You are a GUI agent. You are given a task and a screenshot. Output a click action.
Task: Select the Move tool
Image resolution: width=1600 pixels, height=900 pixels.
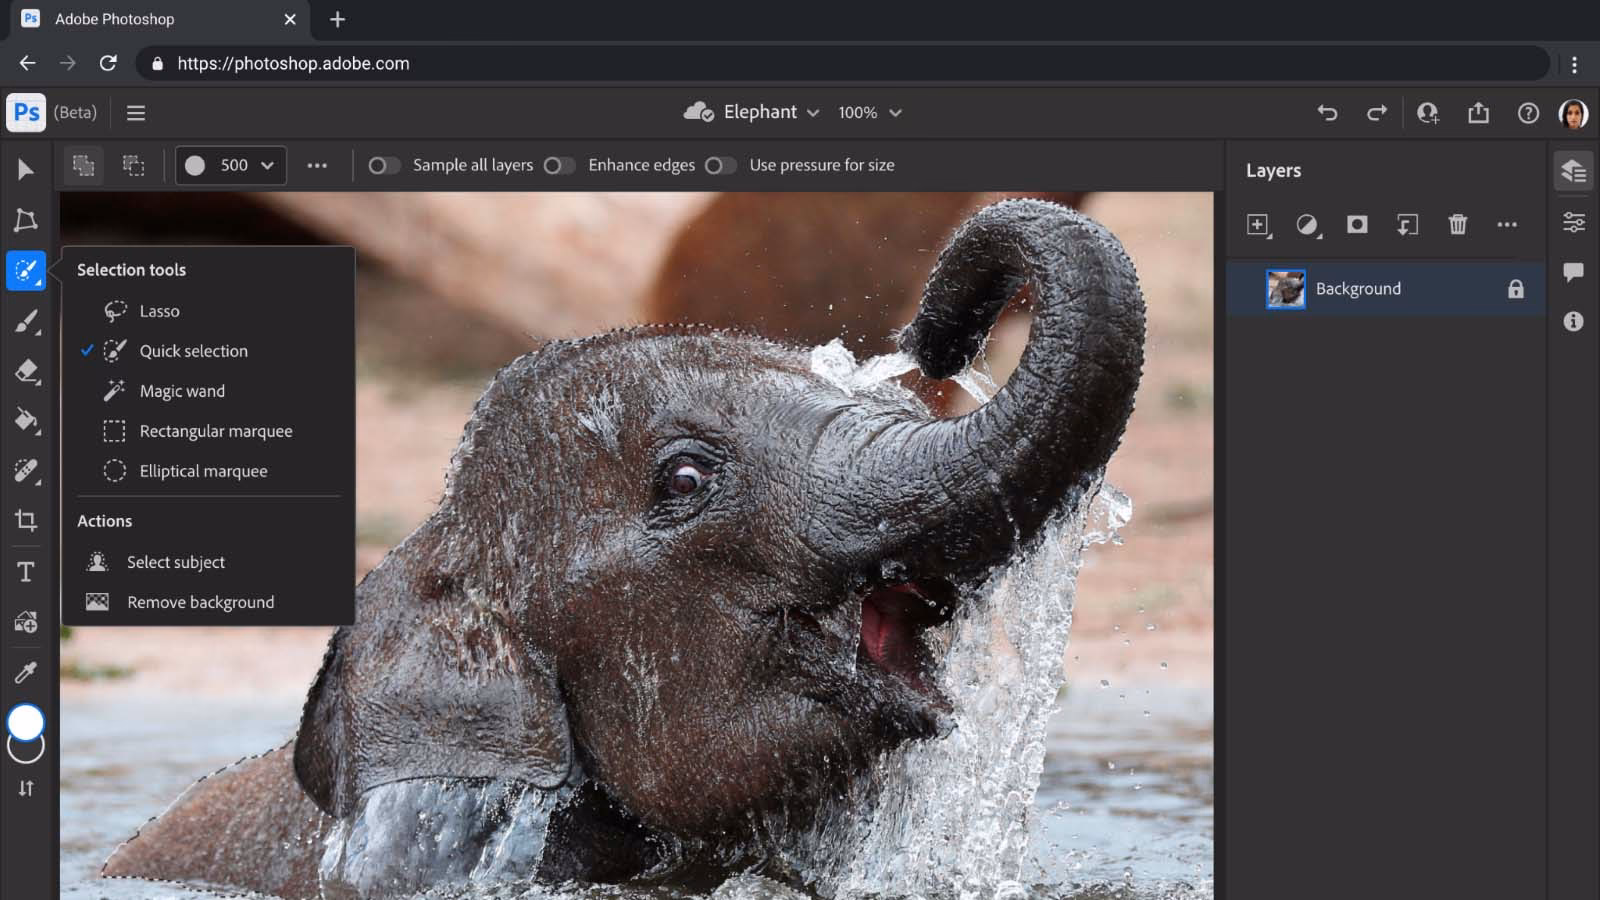pos(26,169)
